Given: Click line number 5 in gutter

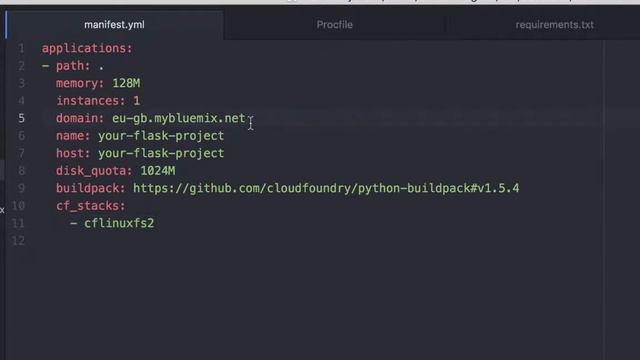Looking at the screenshot, I should pos(21,118).
